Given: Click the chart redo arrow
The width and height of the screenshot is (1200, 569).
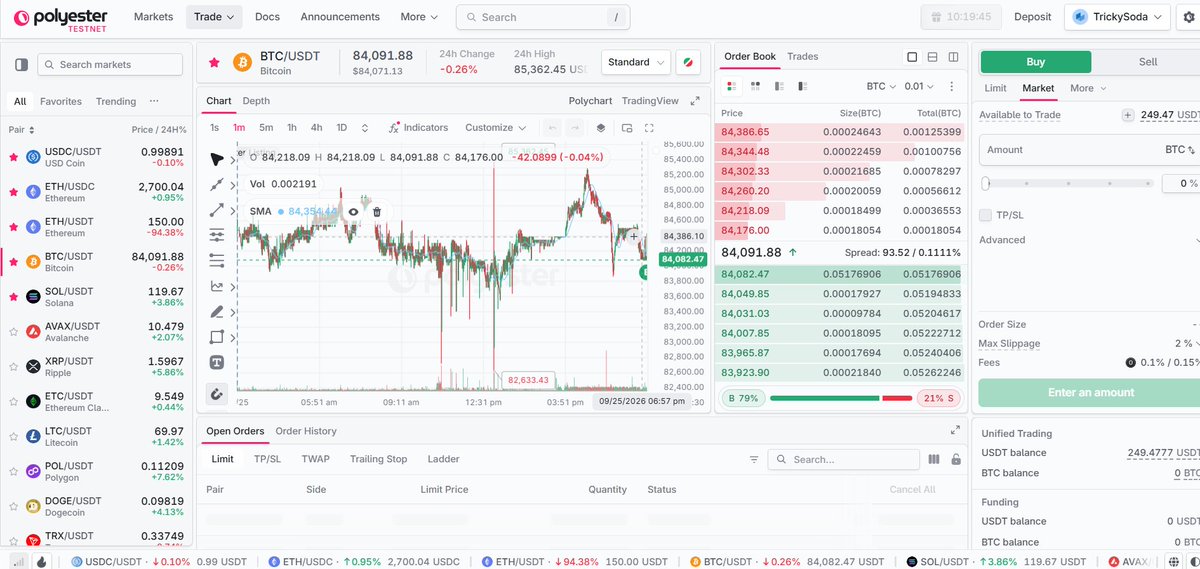Looking at the screenshot, I should click(574, 128).
